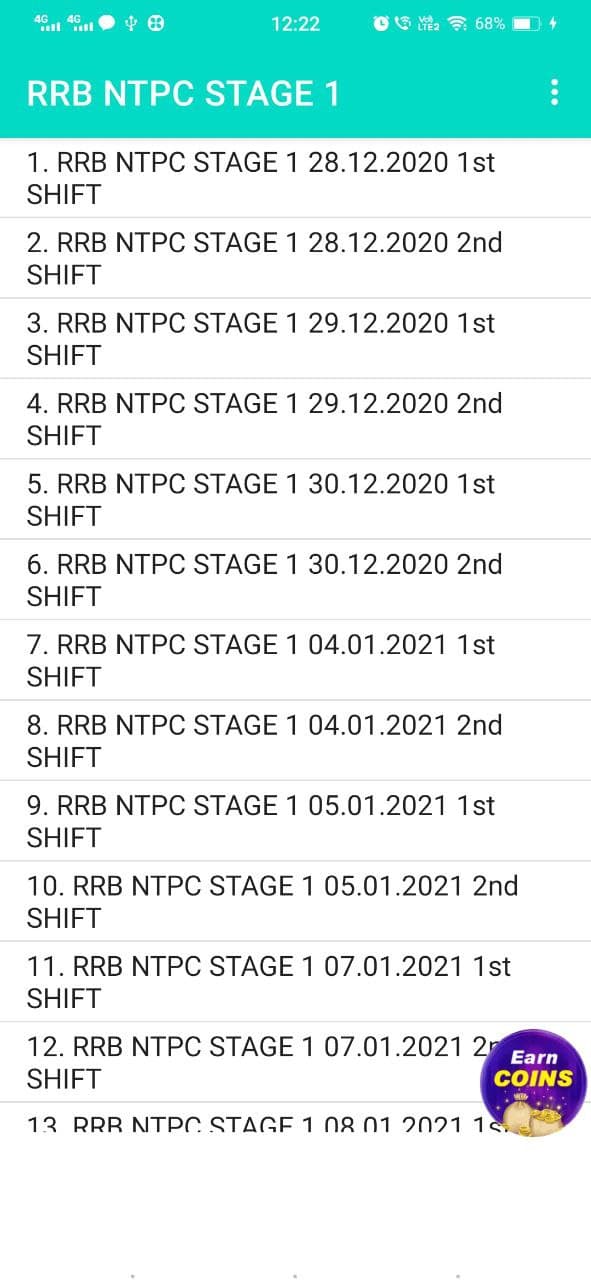
Task: Select item 10 for 05.01.2021 2nd shift
Action: 295,902
